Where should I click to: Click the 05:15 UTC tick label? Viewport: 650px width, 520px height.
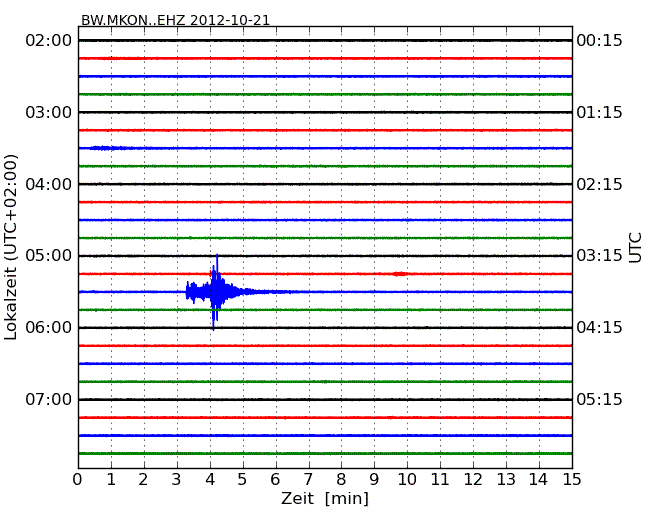(599, 399)
